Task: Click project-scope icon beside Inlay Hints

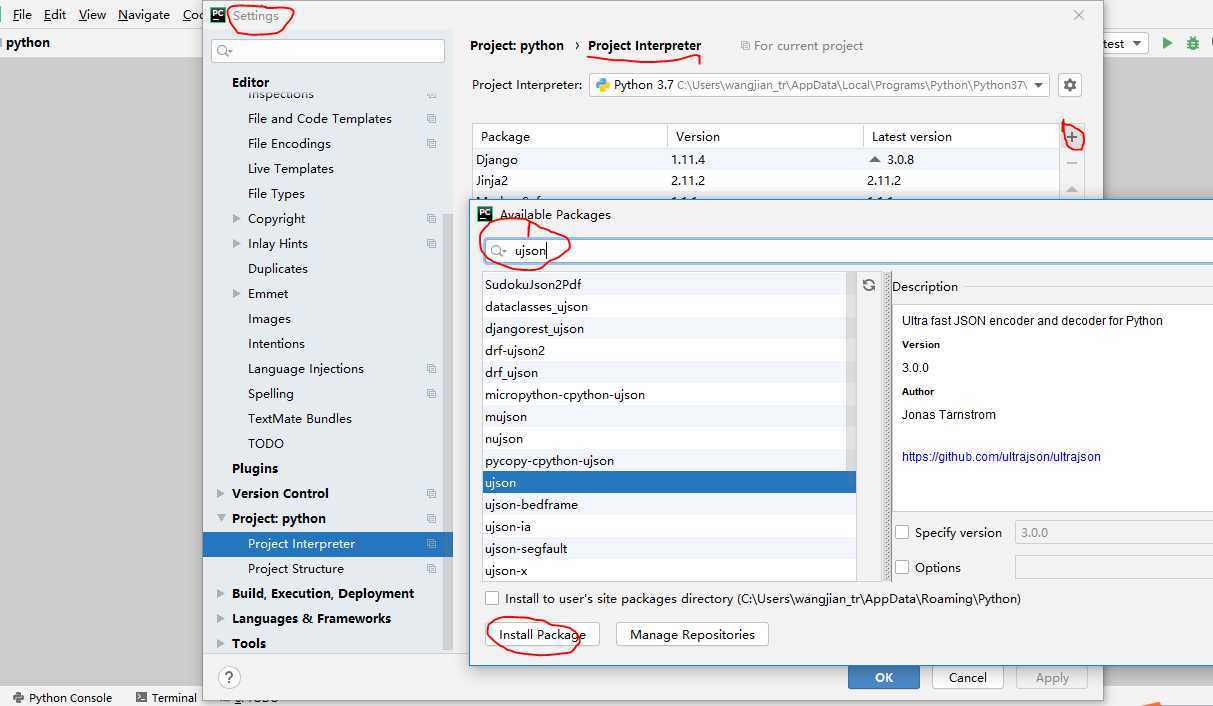Action: pyautogui.click(x=431, y=244)
